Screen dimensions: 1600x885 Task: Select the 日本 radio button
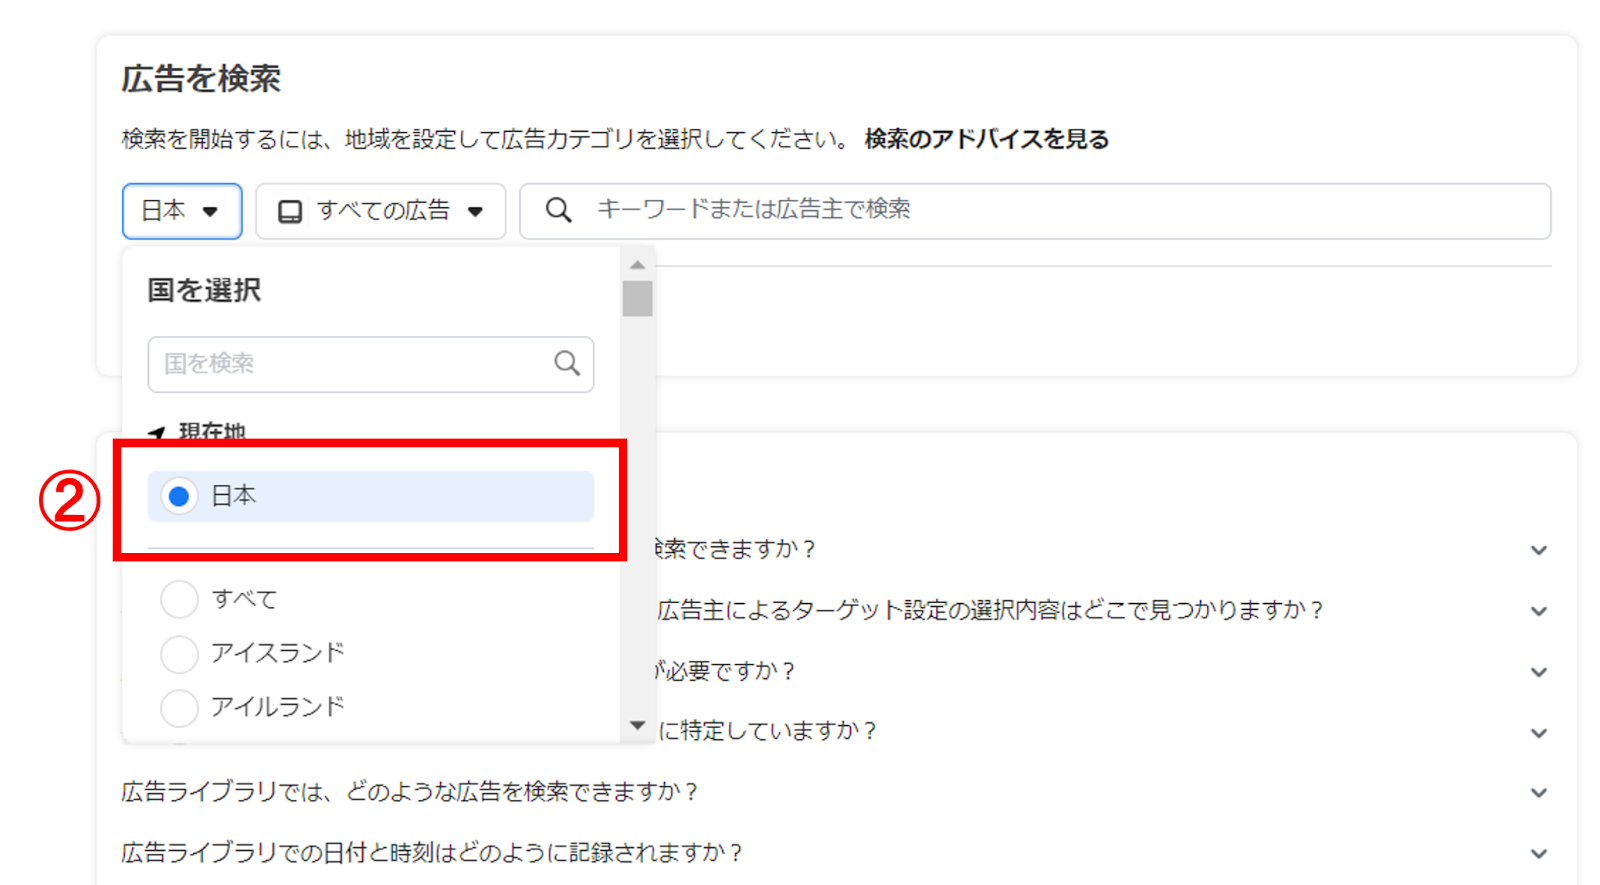pyautogui.click(x=179, y=496)
